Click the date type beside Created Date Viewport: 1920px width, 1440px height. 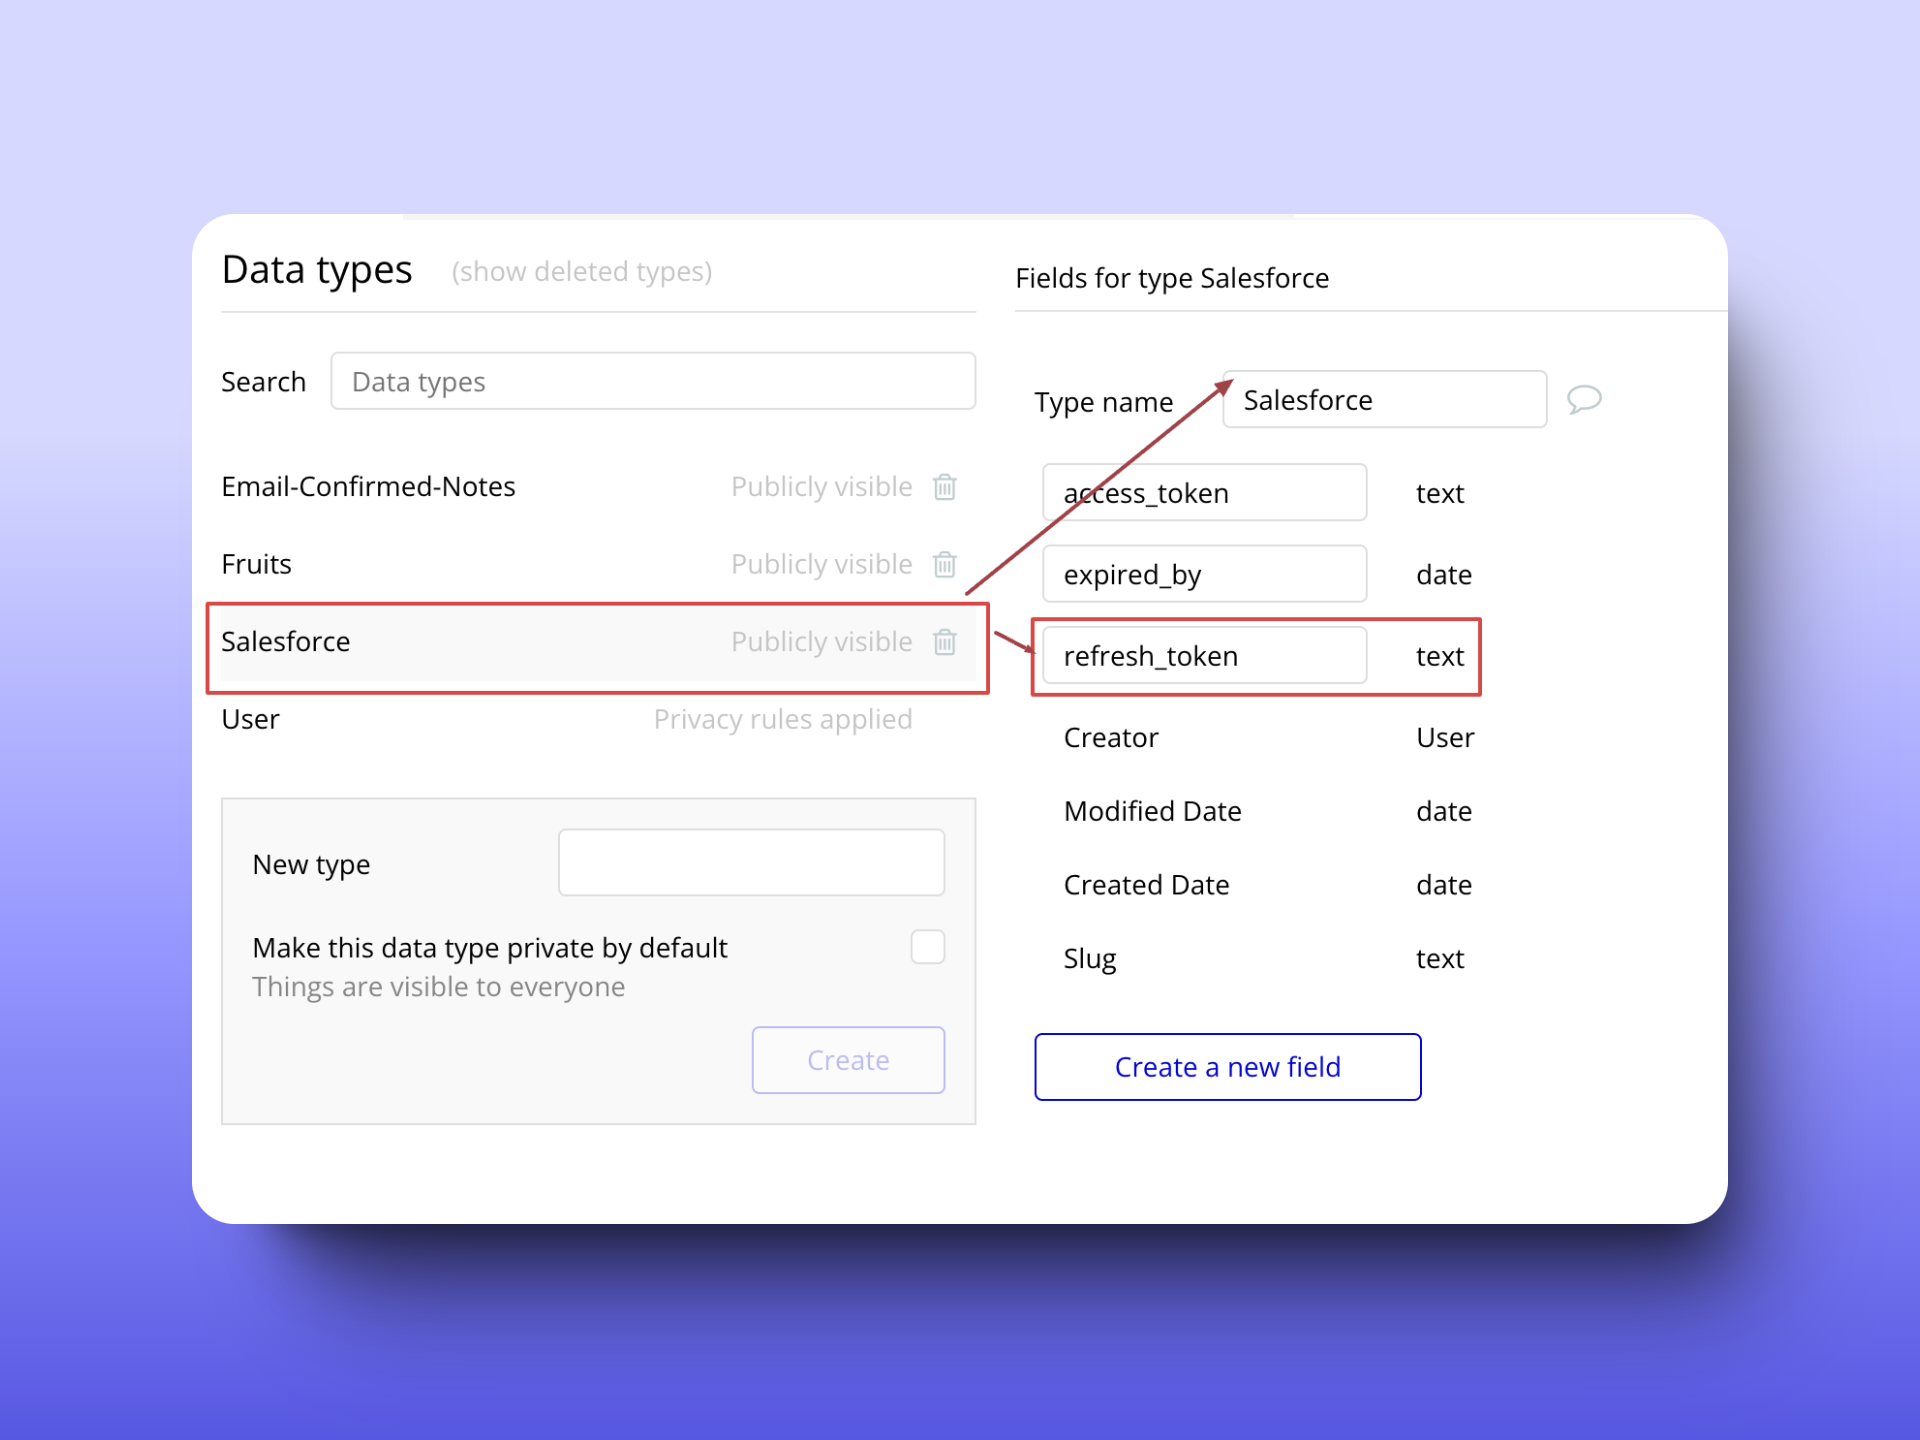(x=1444, y=886)
